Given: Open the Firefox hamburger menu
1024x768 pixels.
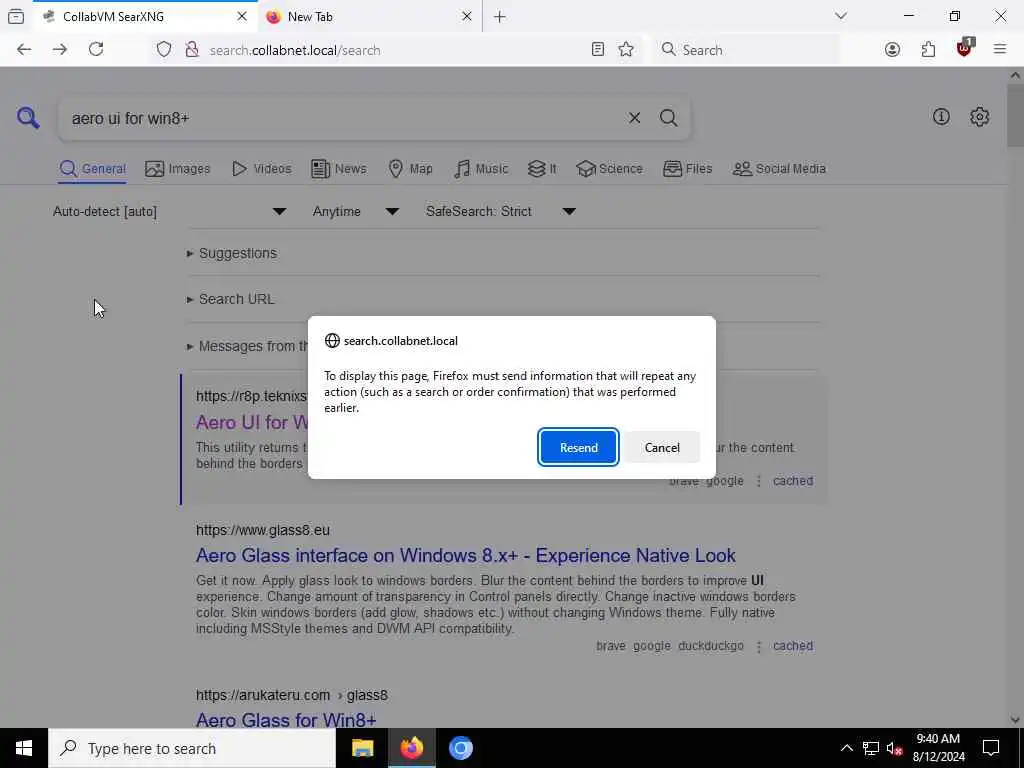Looking at the screenshot, I should [x=1000, y=50].
